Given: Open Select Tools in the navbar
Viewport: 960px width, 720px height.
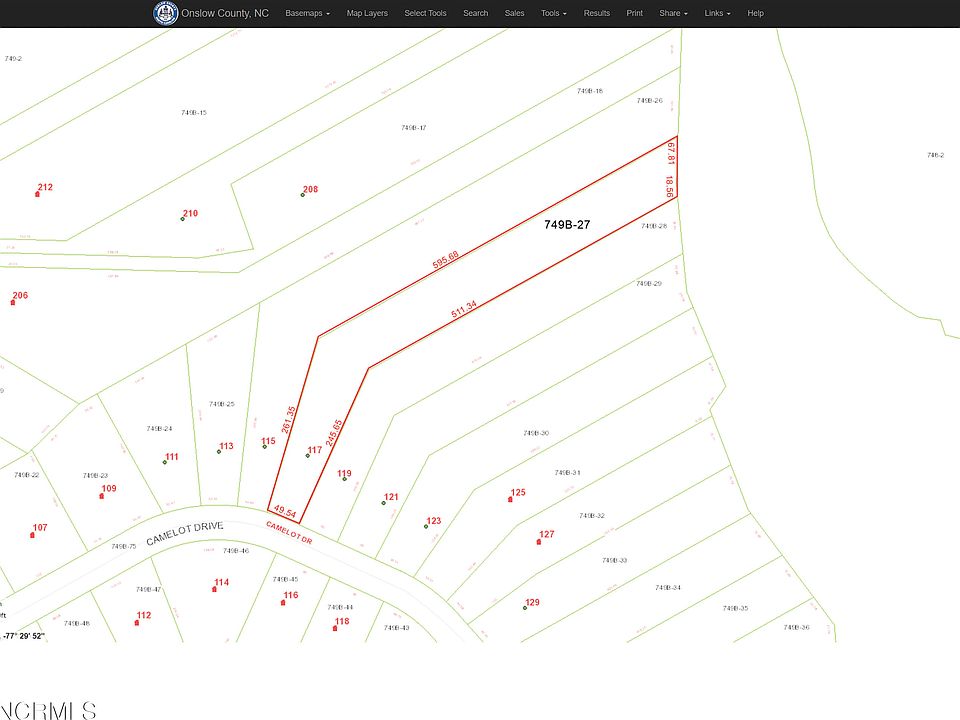Looking at the screenshot, I should click(x=426, y=13).
